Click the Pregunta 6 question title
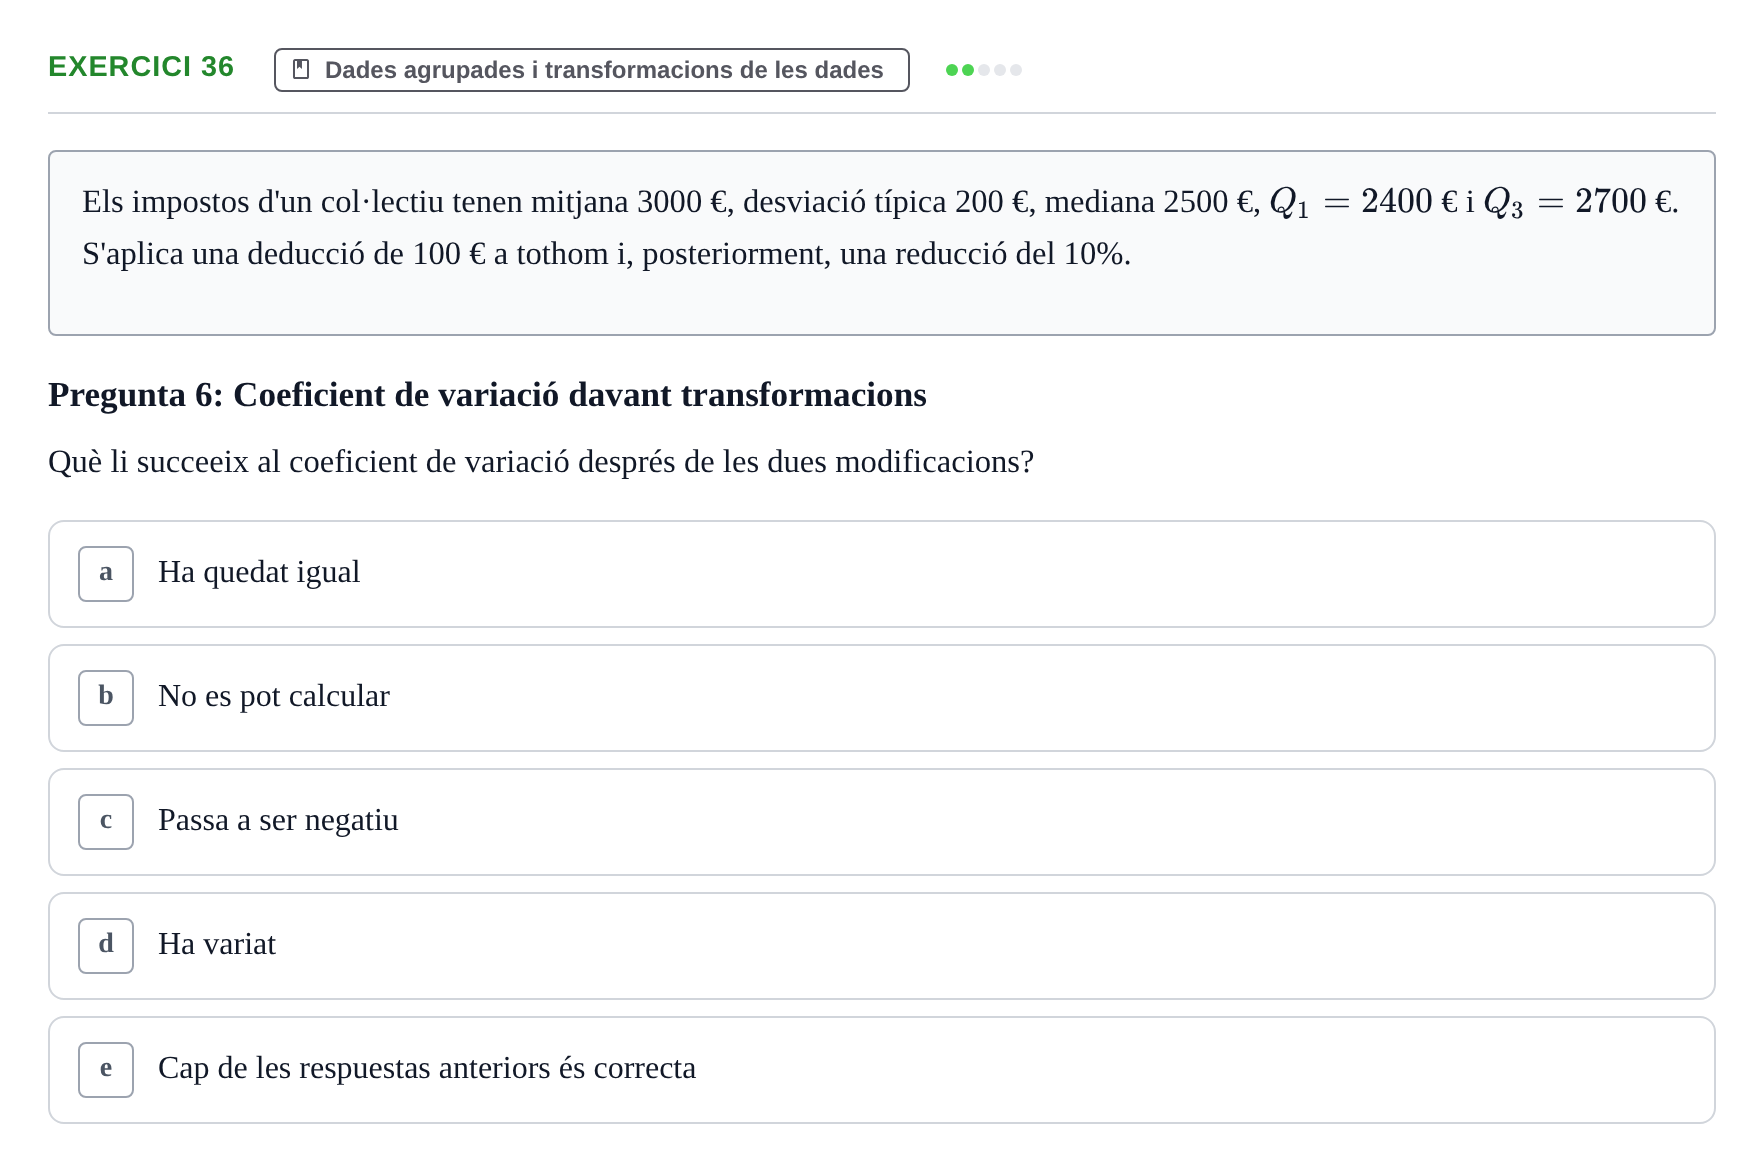Viewport: 1764px width, 1172px height. point(488,395)
